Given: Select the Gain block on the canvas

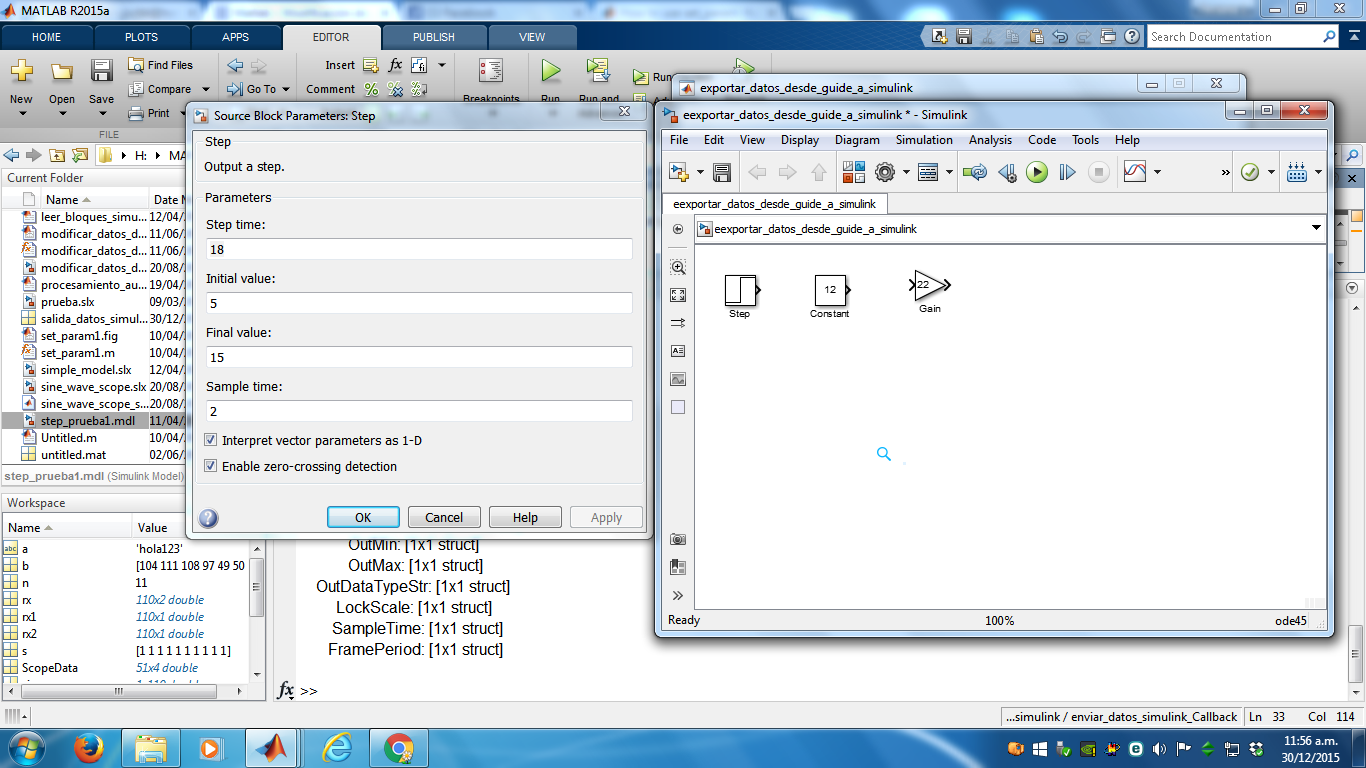Looking at the screenshot, I should [x=929, y=285].
